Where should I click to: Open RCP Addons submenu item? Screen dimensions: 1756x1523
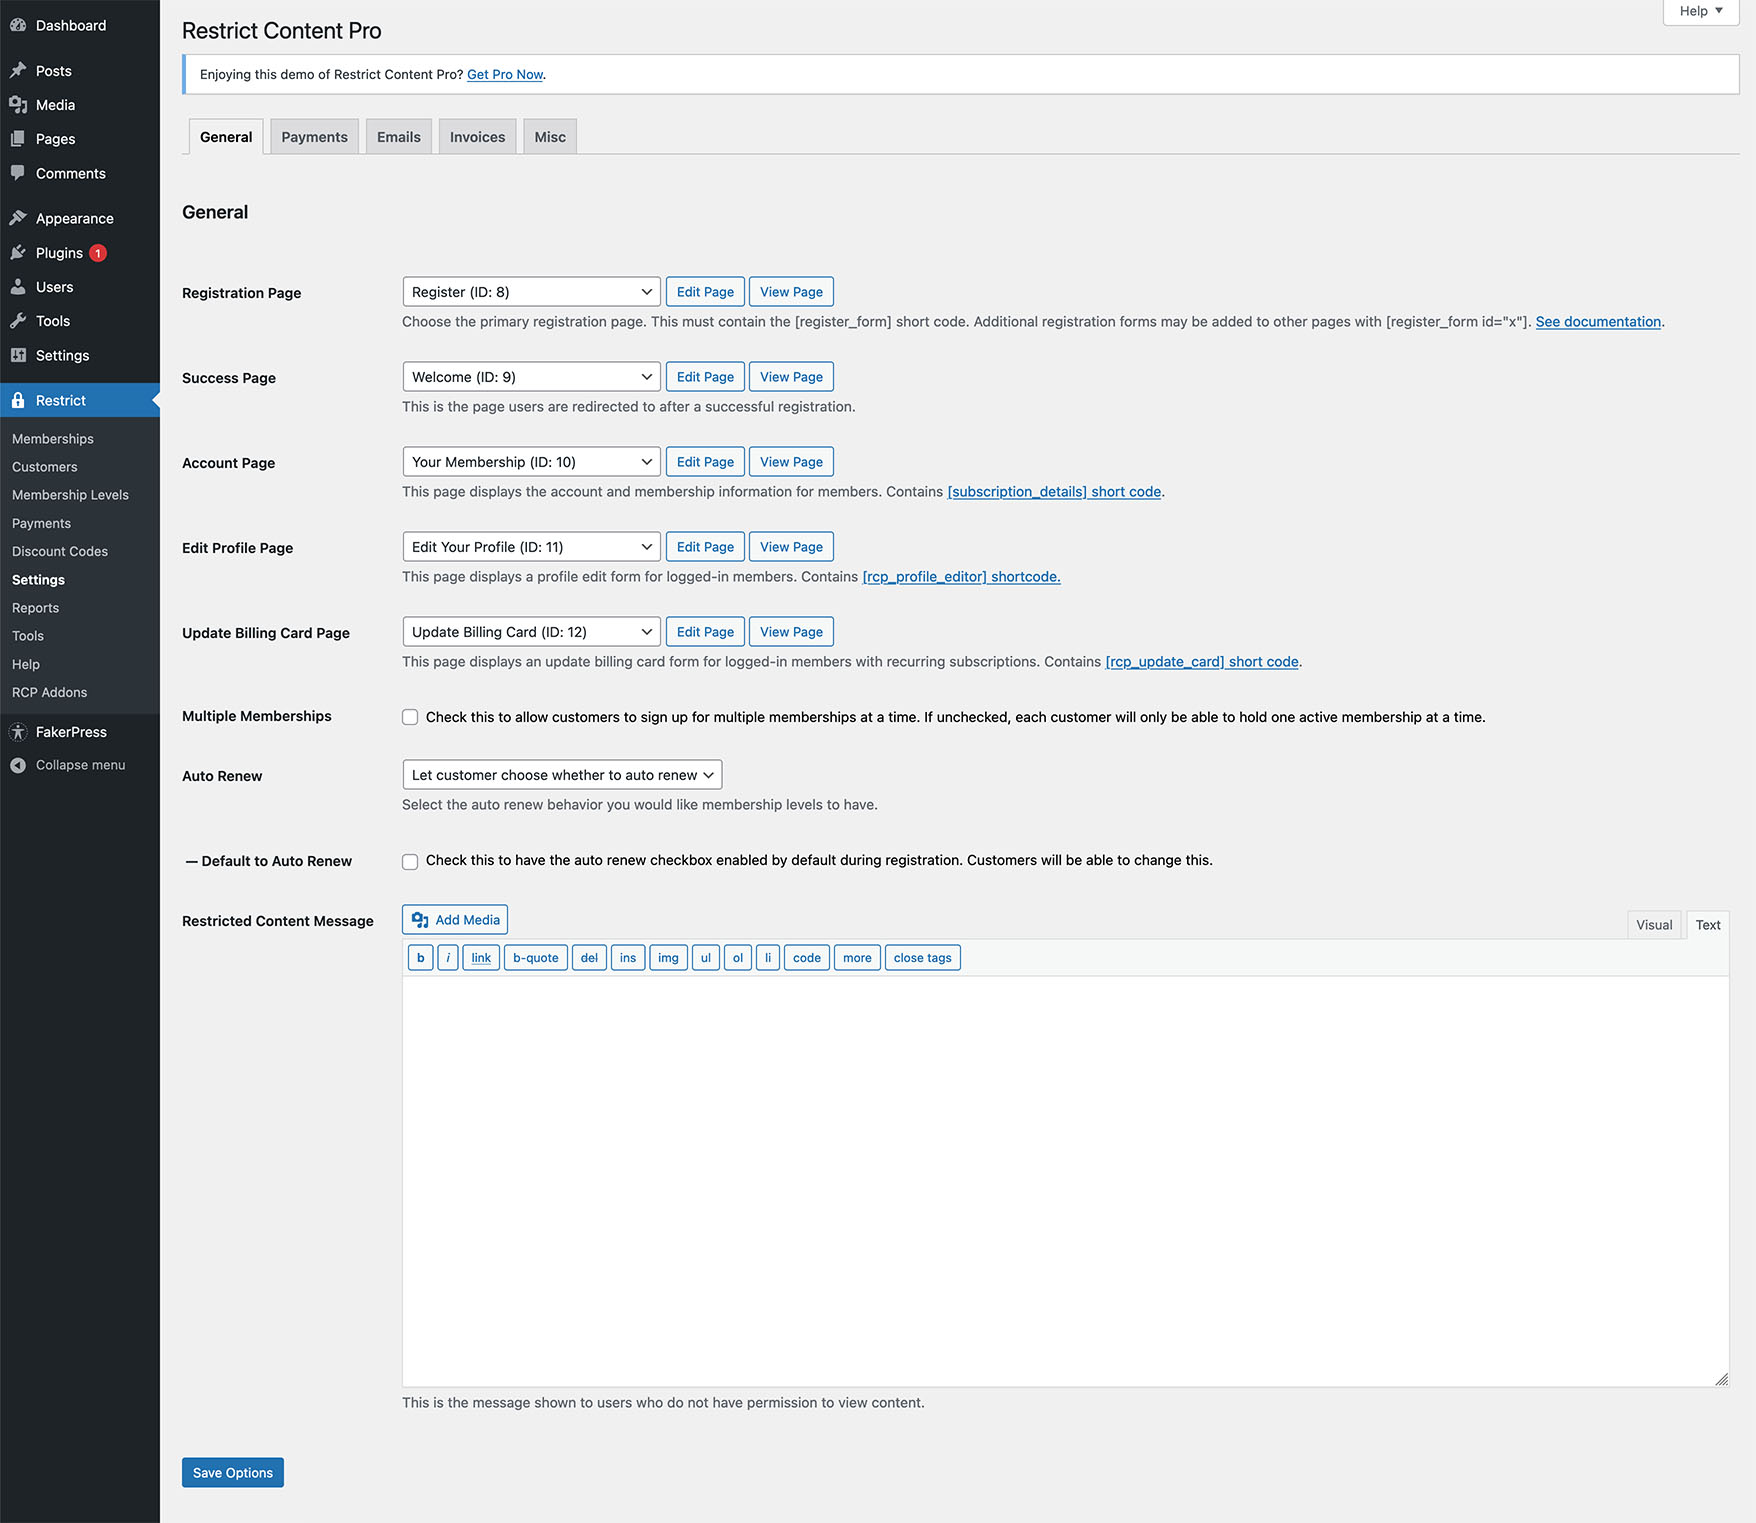click(x=49, y=692)
